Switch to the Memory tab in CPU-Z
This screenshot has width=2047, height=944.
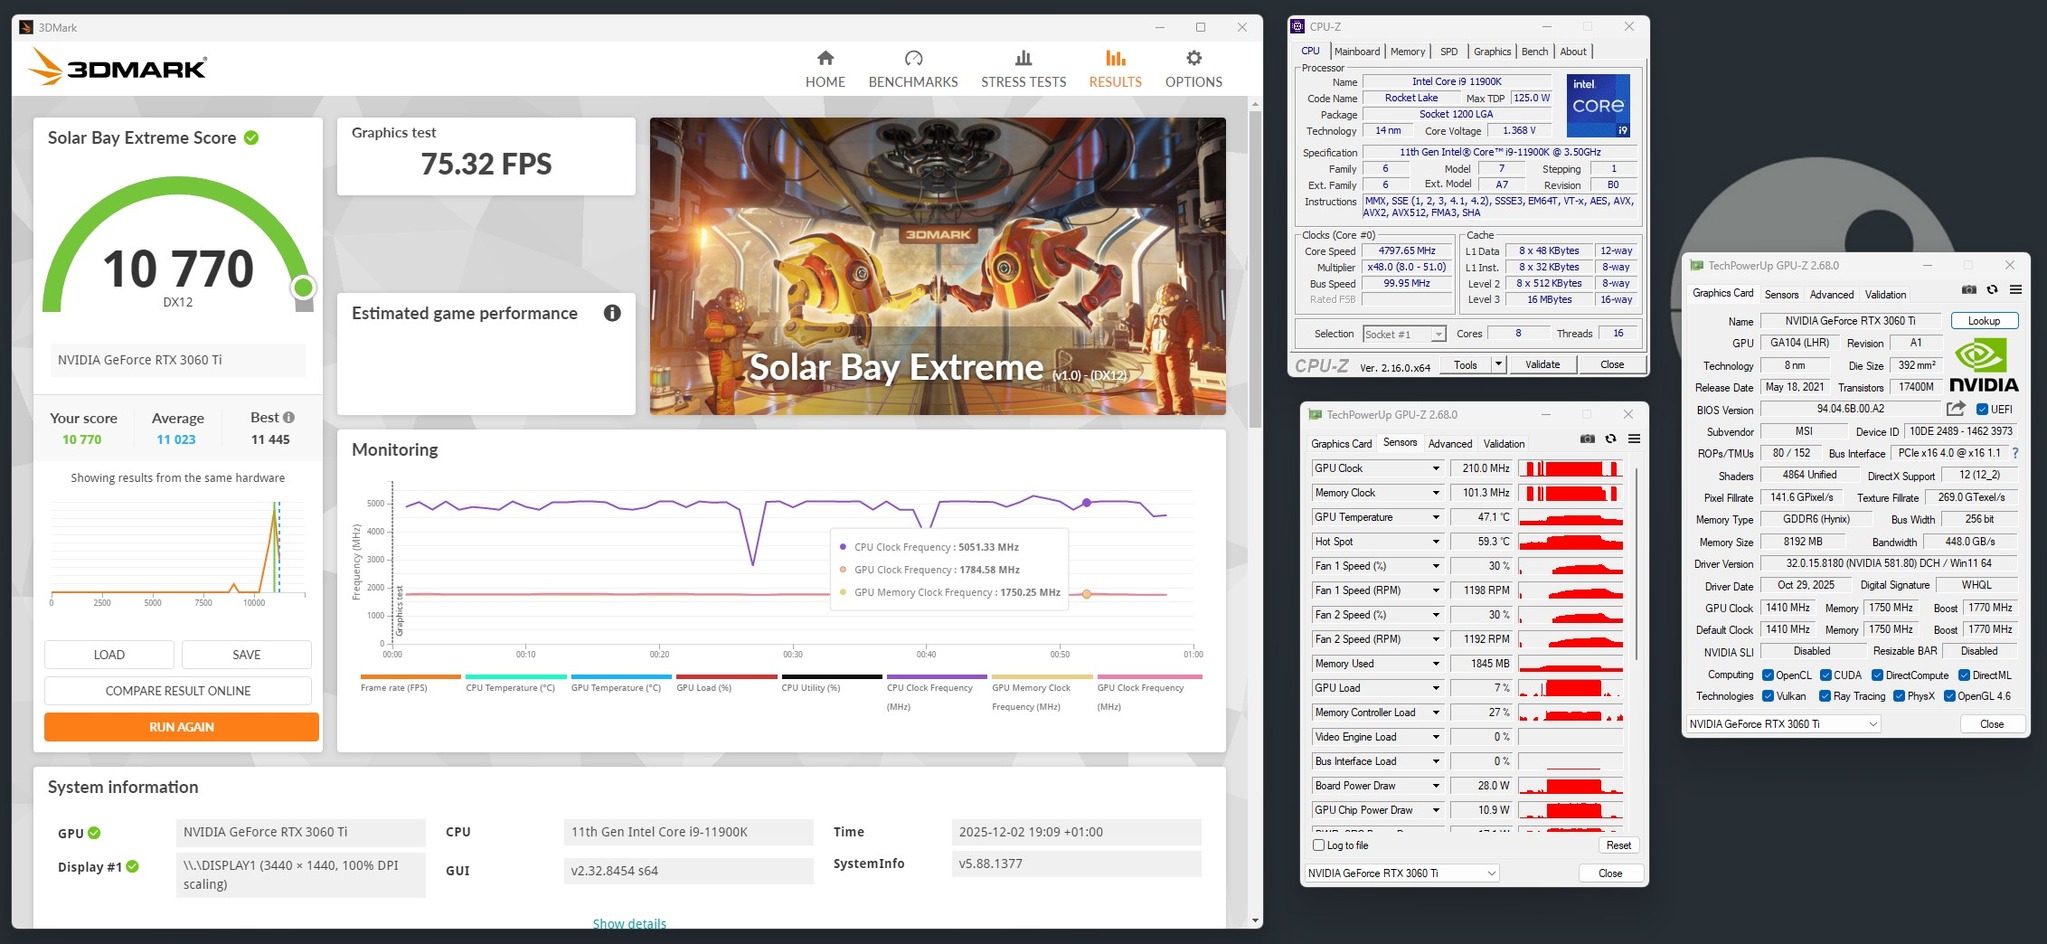coord(1408,52)
